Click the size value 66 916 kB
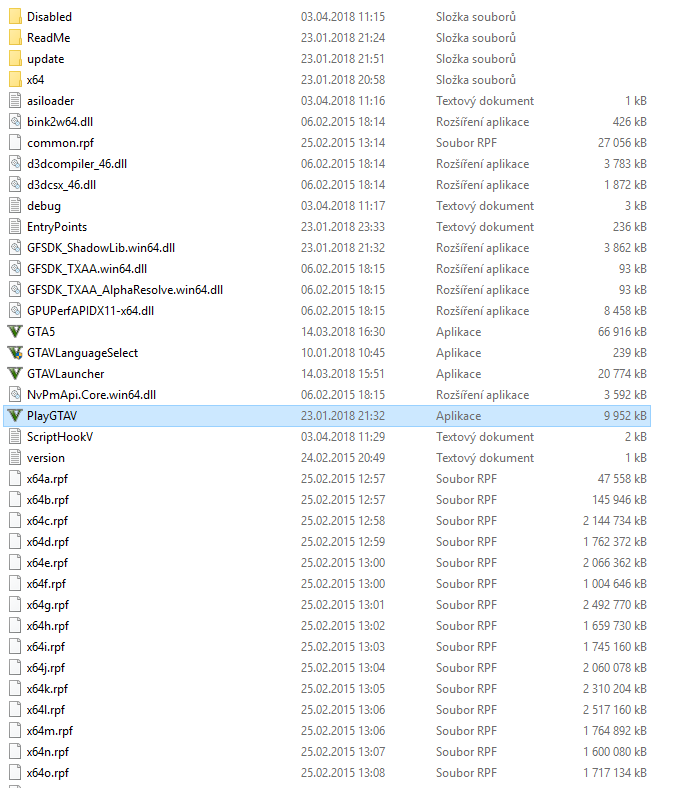 [x=622, y=332]
